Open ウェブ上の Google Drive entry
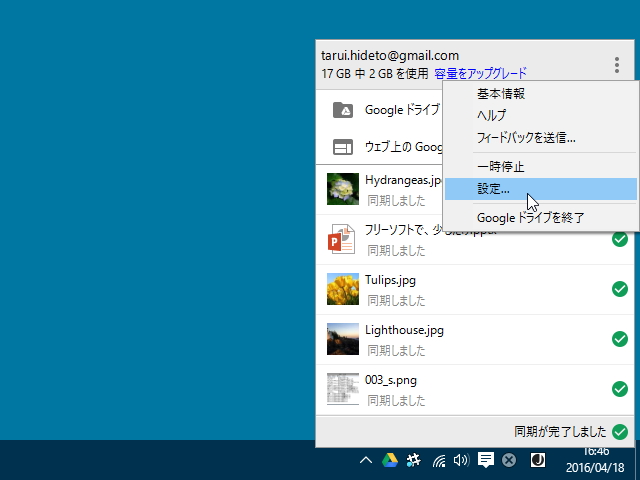This screenshot has height=480, width=640. 379,147
